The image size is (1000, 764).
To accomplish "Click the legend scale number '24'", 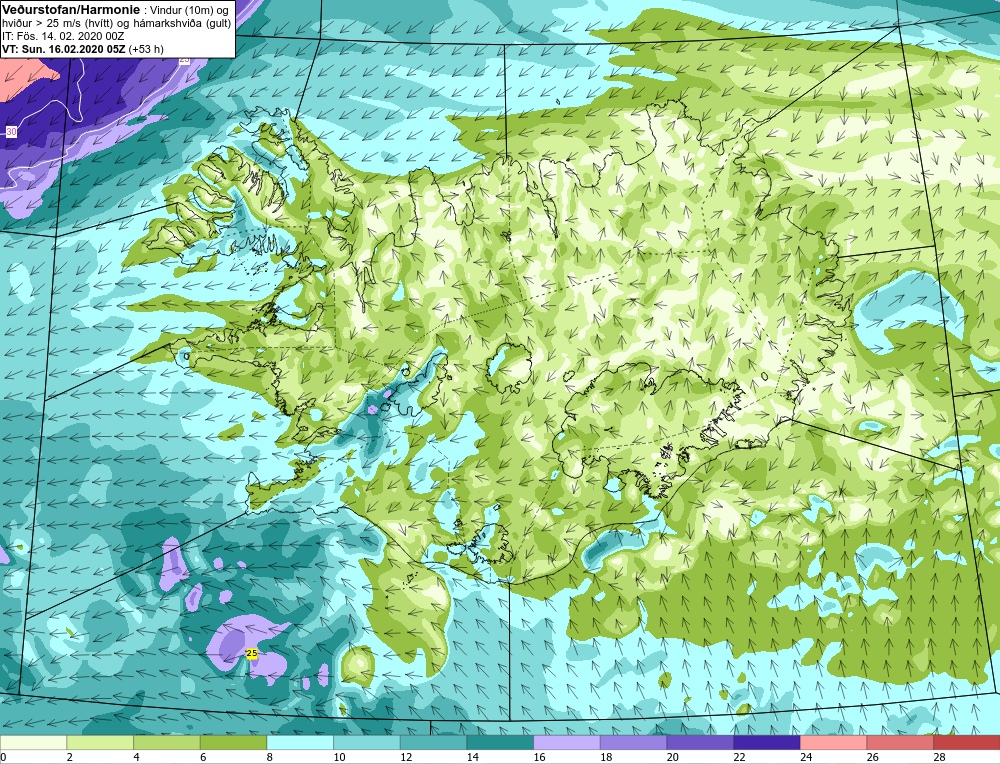I will click(x=805, y=757).
